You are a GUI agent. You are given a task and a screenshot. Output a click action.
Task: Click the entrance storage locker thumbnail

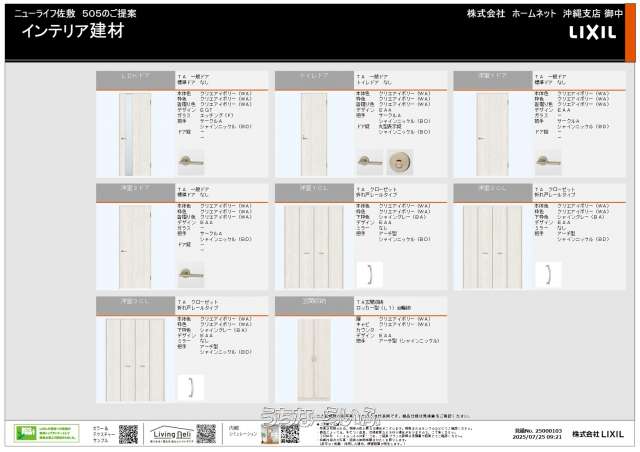click(x=314, y=358)
